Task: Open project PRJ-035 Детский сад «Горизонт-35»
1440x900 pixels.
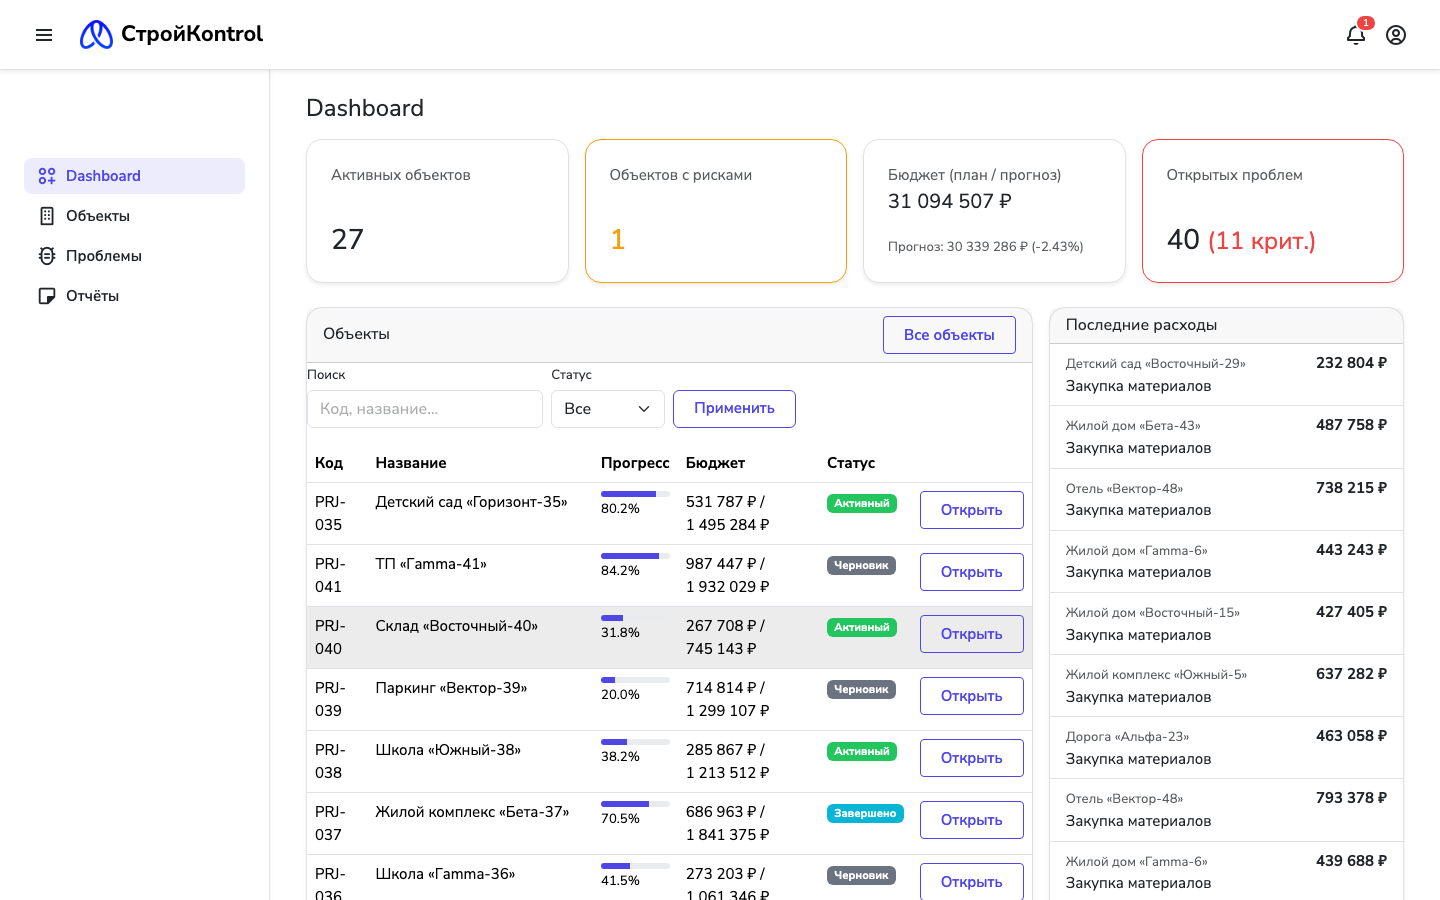Action: pyautogui.click(x=972, y=510)
